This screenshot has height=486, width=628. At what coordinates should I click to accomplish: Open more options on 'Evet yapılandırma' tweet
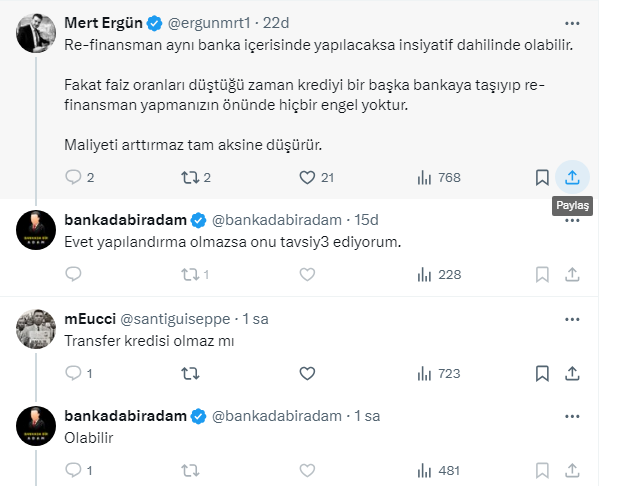[x=572, y=219]
